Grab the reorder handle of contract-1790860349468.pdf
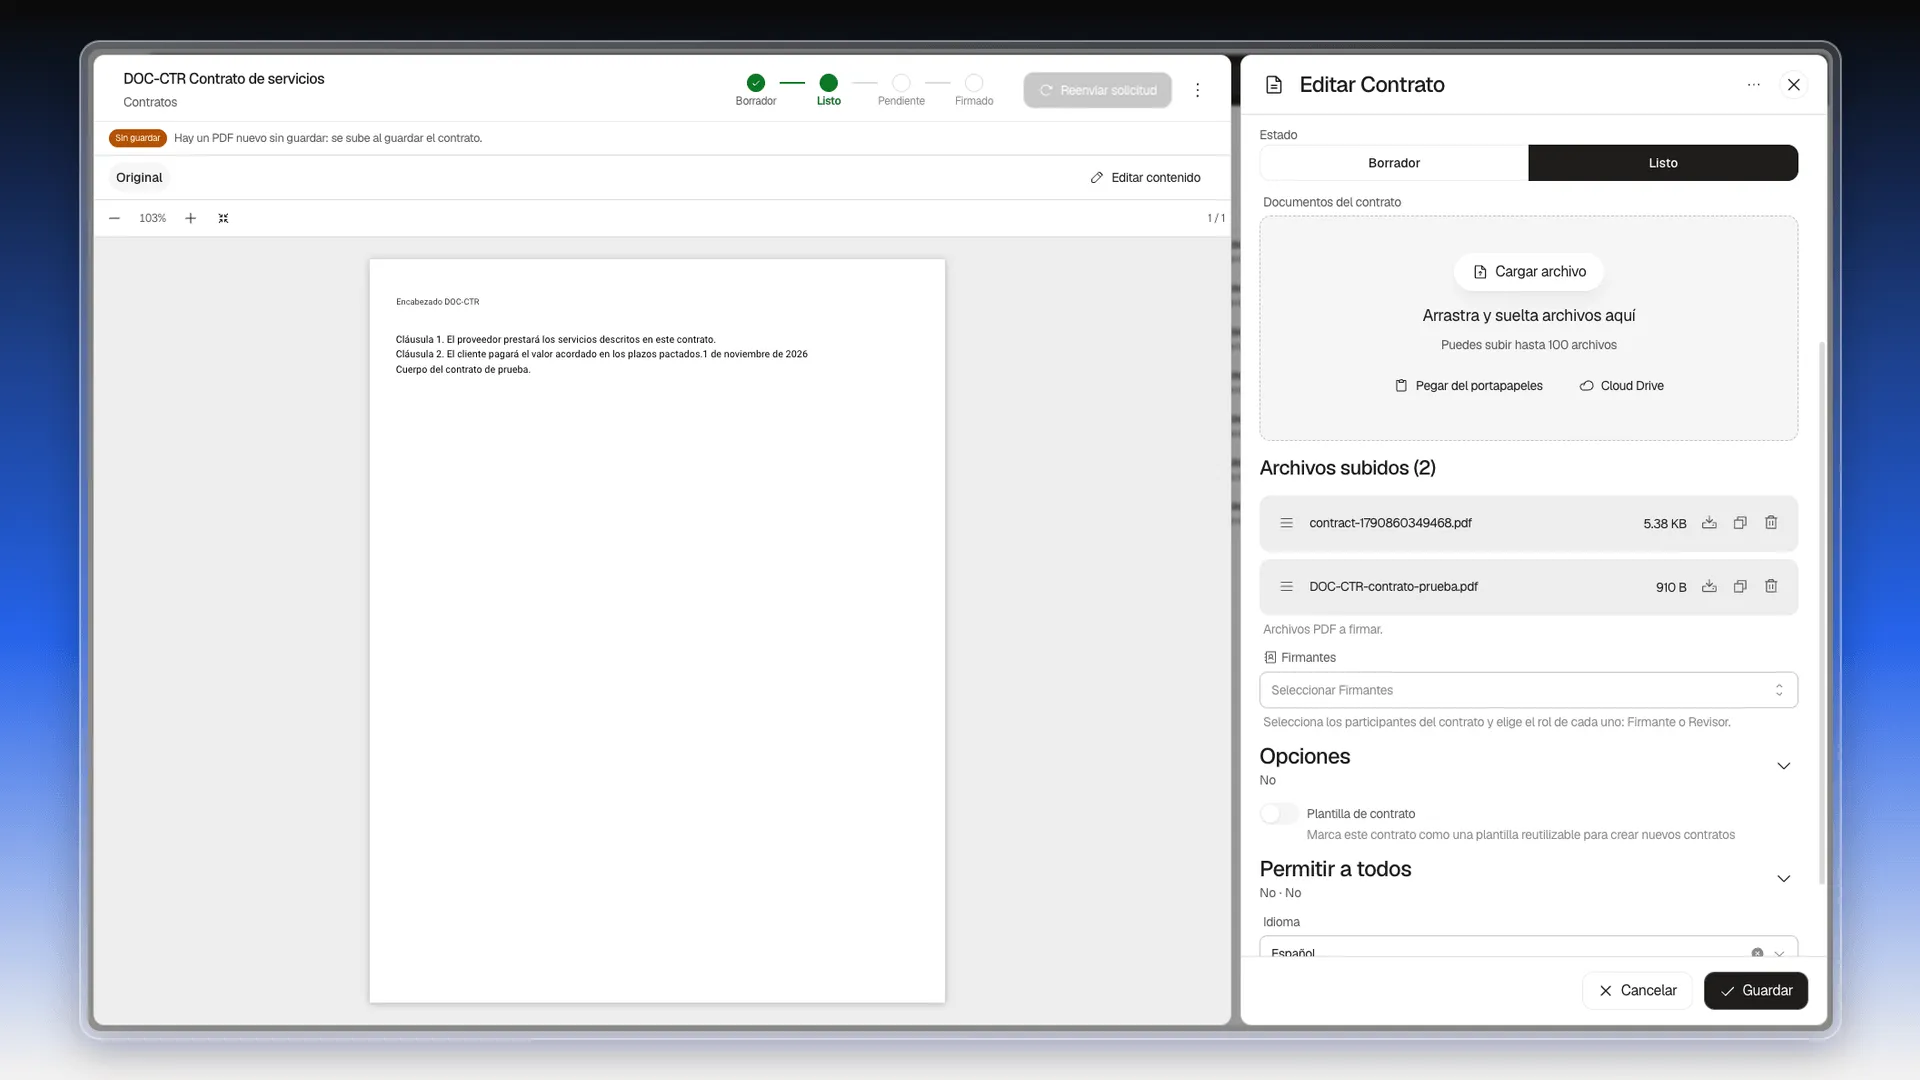This screenshot has width=1920, height=1080. point(1287,523)
